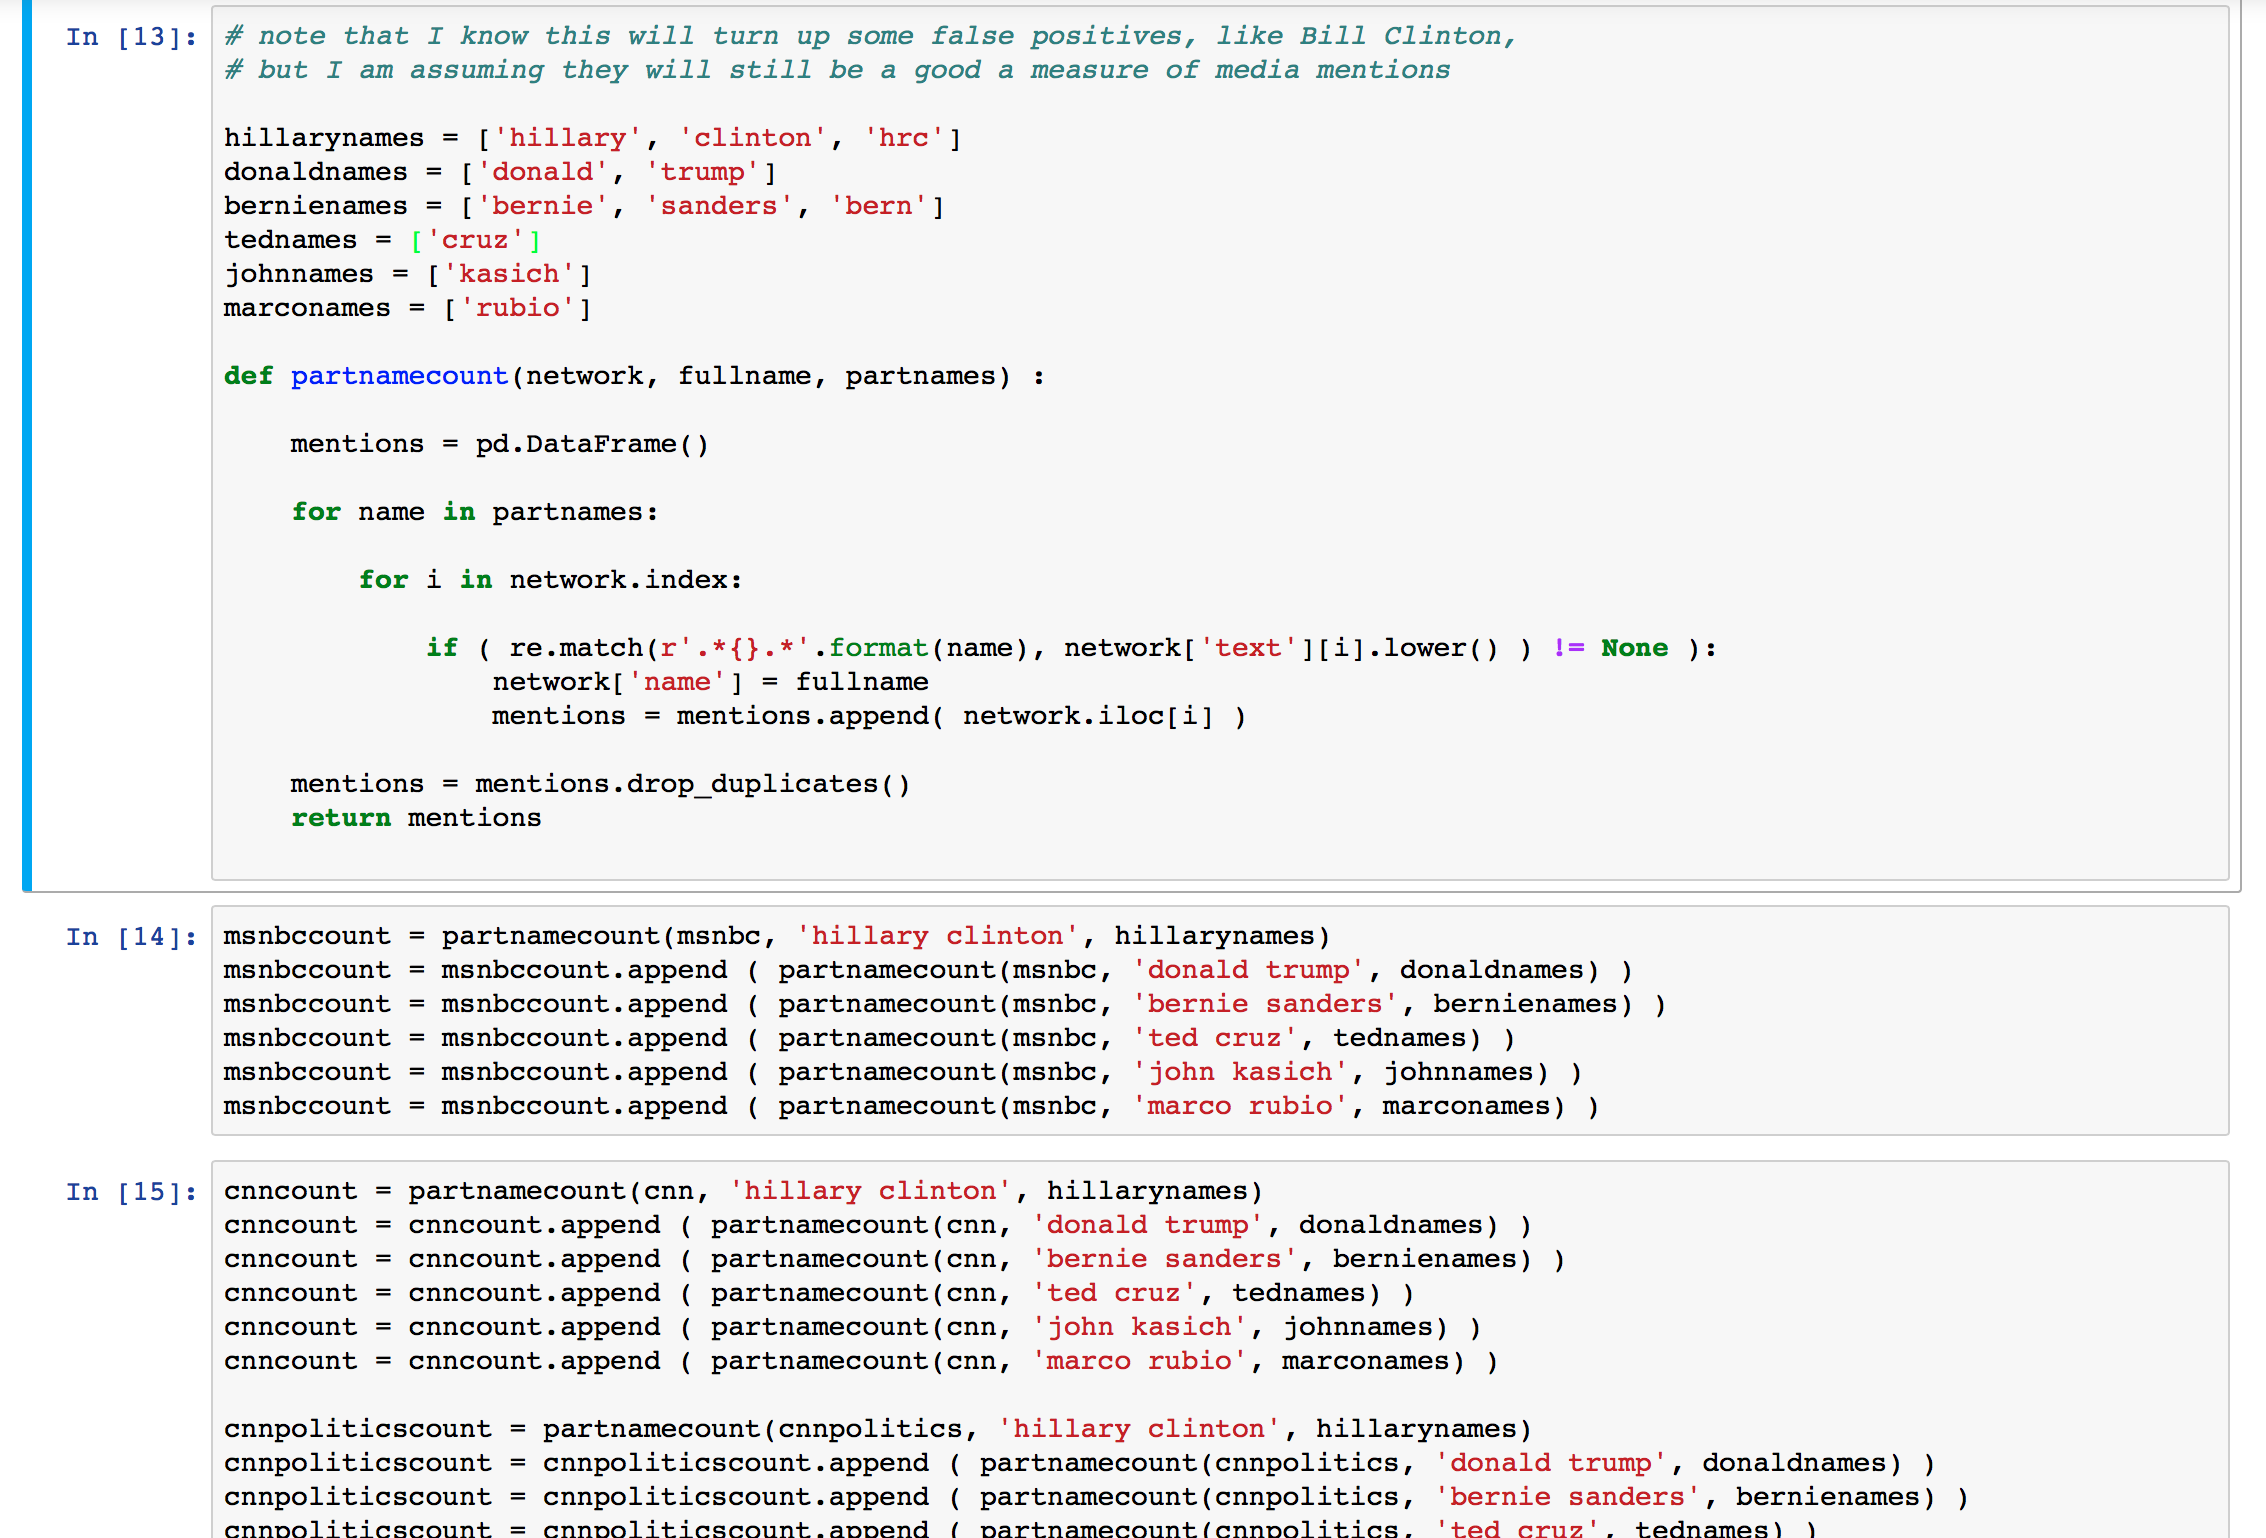Click the comment about measure of media mentions
Image resolution: width=2266 pixels, height=1538 pixels.
(x=837, y=70)
